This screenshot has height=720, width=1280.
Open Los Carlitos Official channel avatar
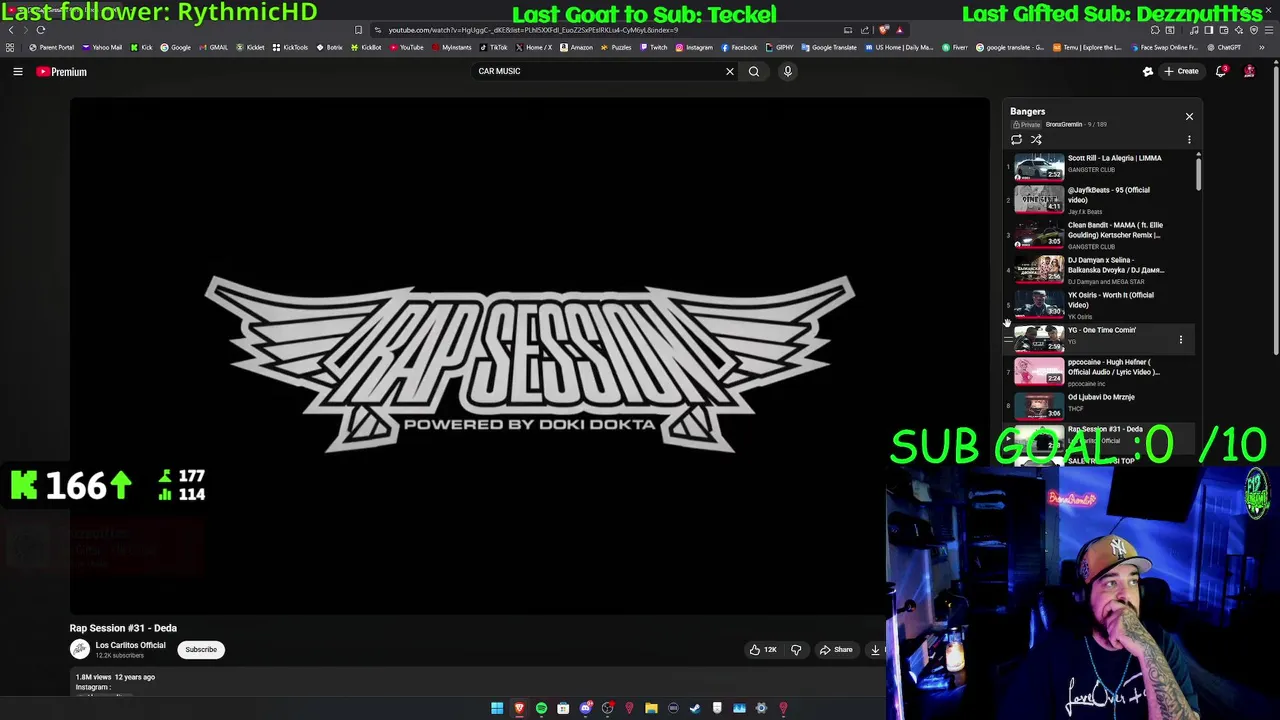(x=79, y=649)
